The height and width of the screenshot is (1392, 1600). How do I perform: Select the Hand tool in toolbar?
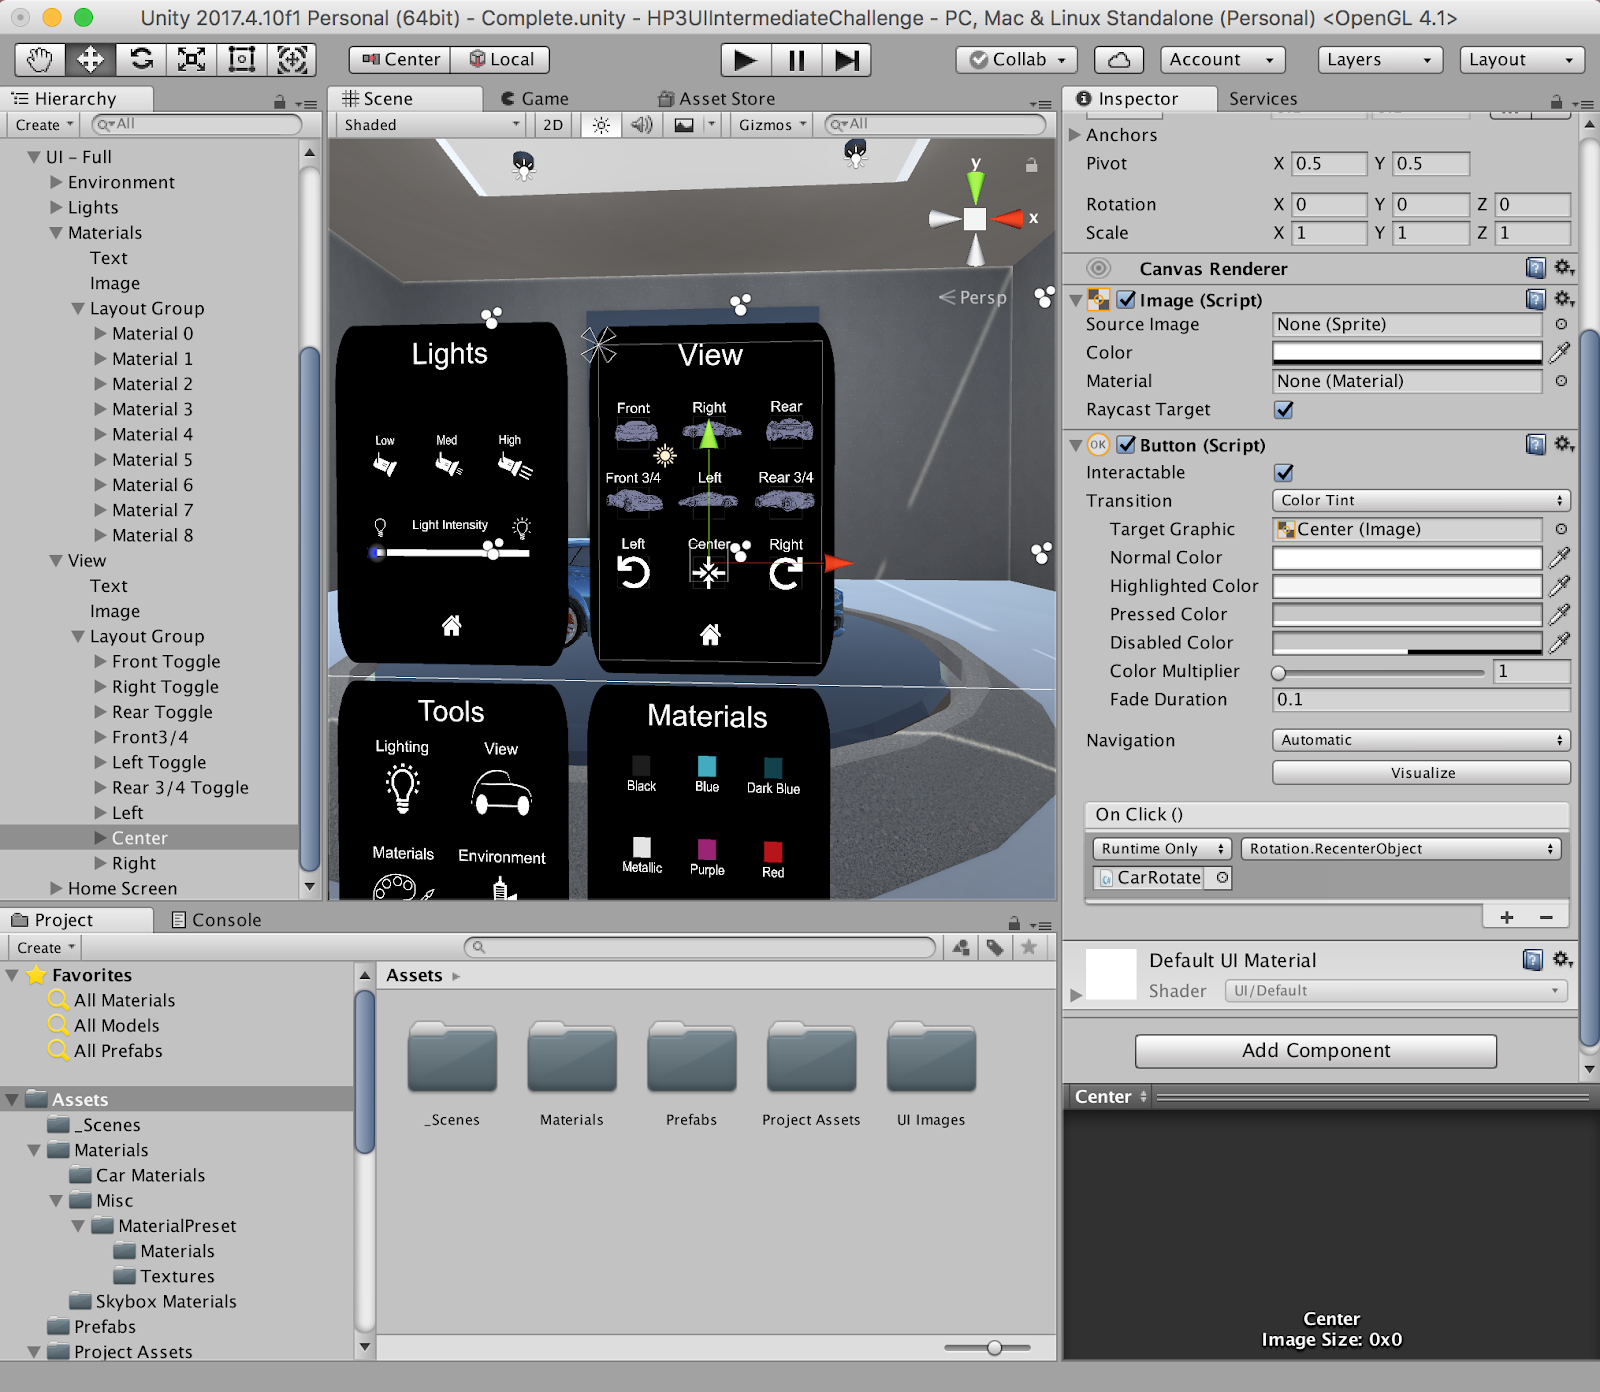40,60
